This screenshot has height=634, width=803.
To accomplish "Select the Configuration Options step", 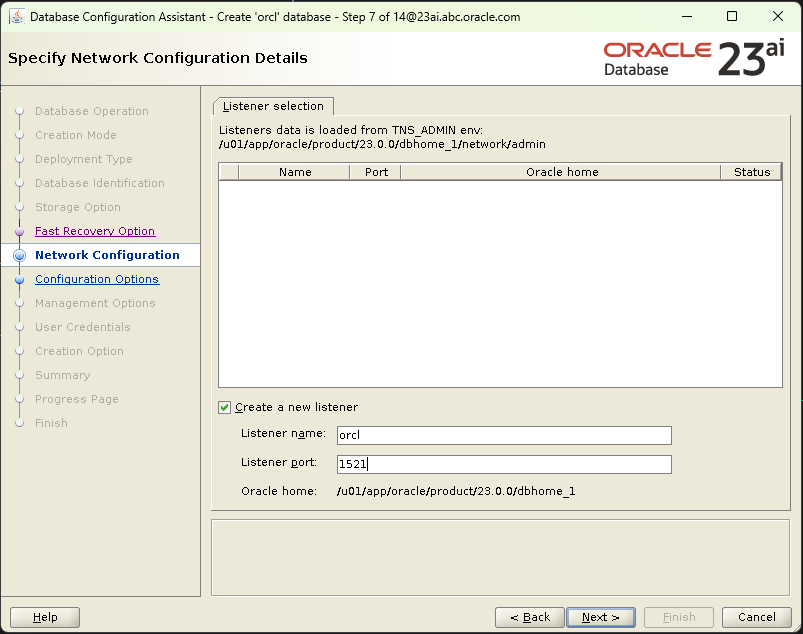I will point(96,279).
